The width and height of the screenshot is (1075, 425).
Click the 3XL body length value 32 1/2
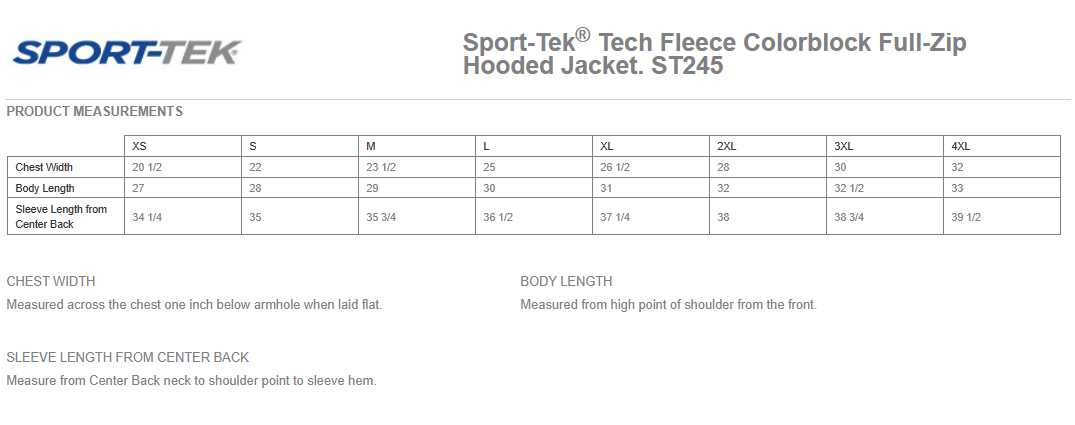tap(849, 188)
